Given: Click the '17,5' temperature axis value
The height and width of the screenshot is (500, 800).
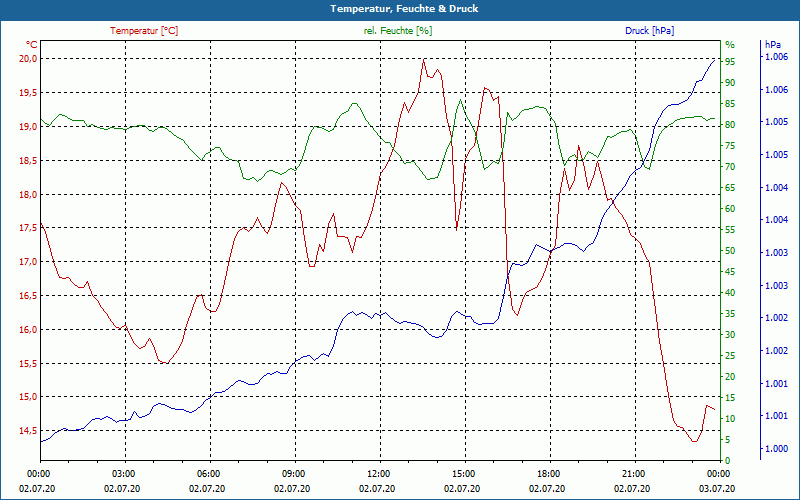Looking at the screenshot, I should coord(29,228).
